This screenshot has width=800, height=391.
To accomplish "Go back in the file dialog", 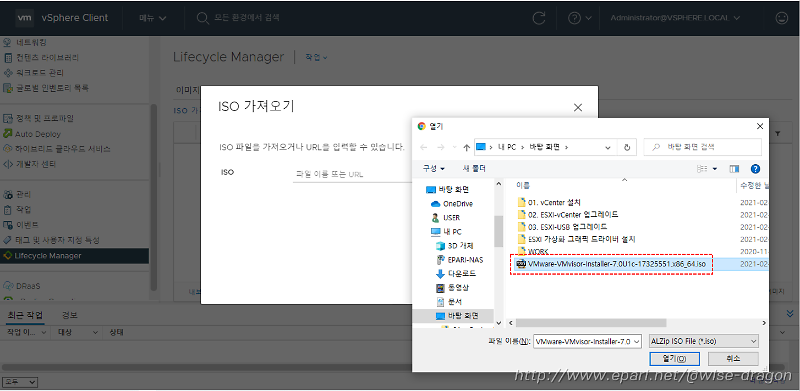I will 423,147.
